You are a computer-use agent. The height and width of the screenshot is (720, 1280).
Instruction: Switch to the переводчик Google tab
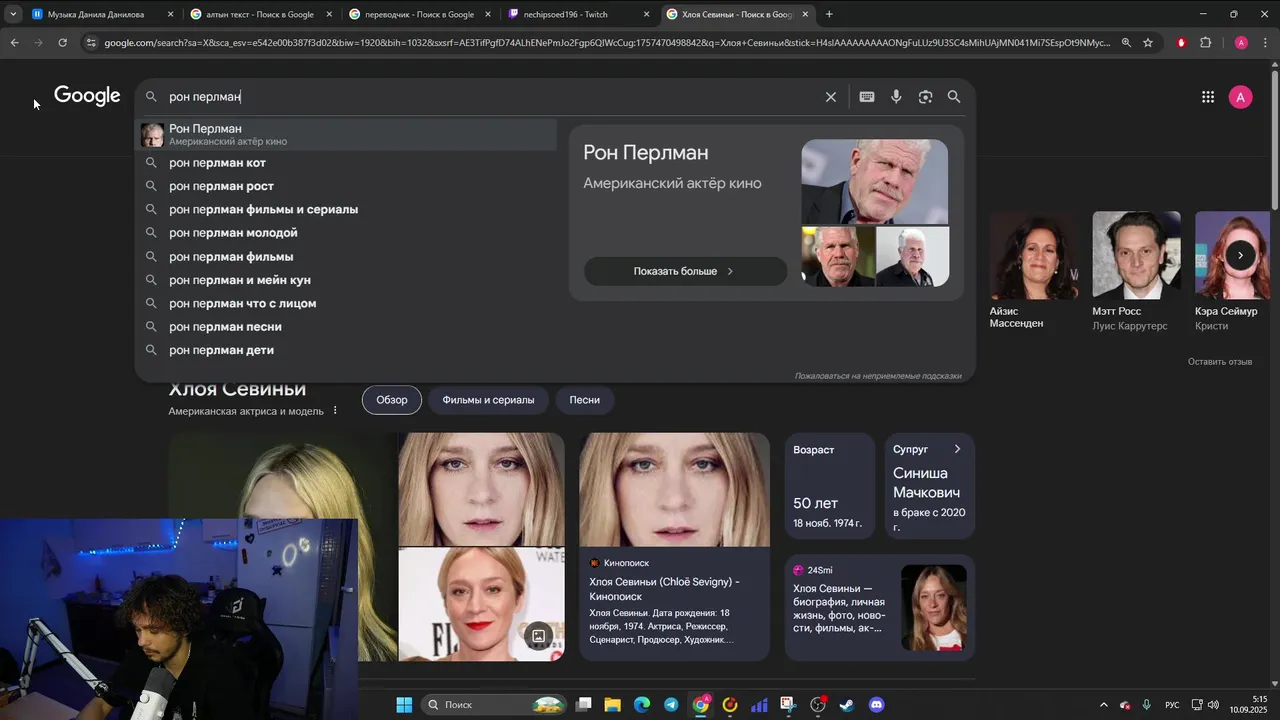click(x=420, y=14)
